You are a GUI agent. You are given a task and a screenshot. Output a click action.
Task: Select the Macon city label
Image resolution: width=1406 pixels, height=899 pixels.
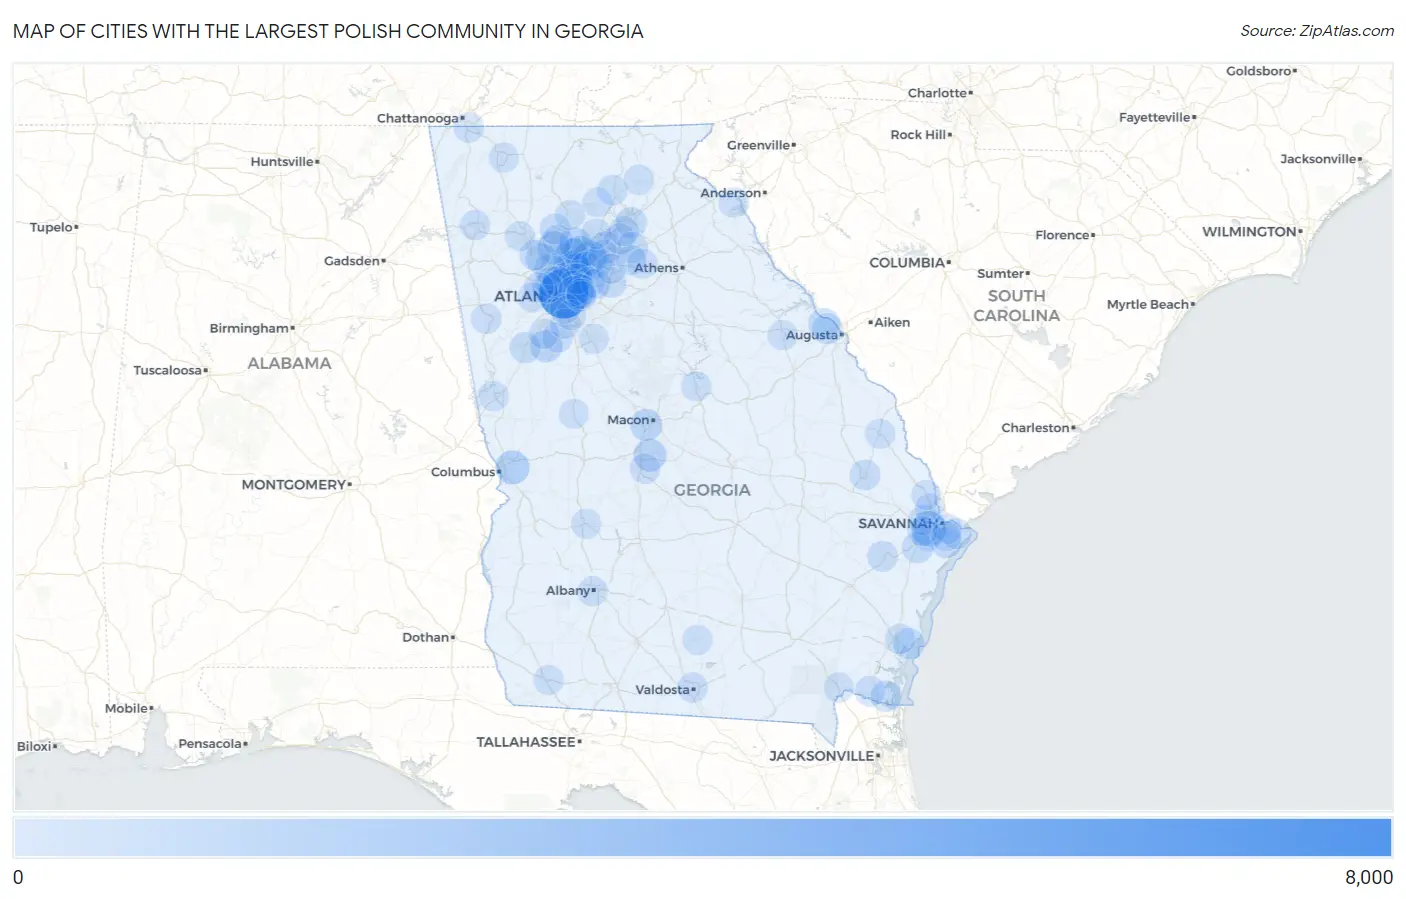pos(628,420)
